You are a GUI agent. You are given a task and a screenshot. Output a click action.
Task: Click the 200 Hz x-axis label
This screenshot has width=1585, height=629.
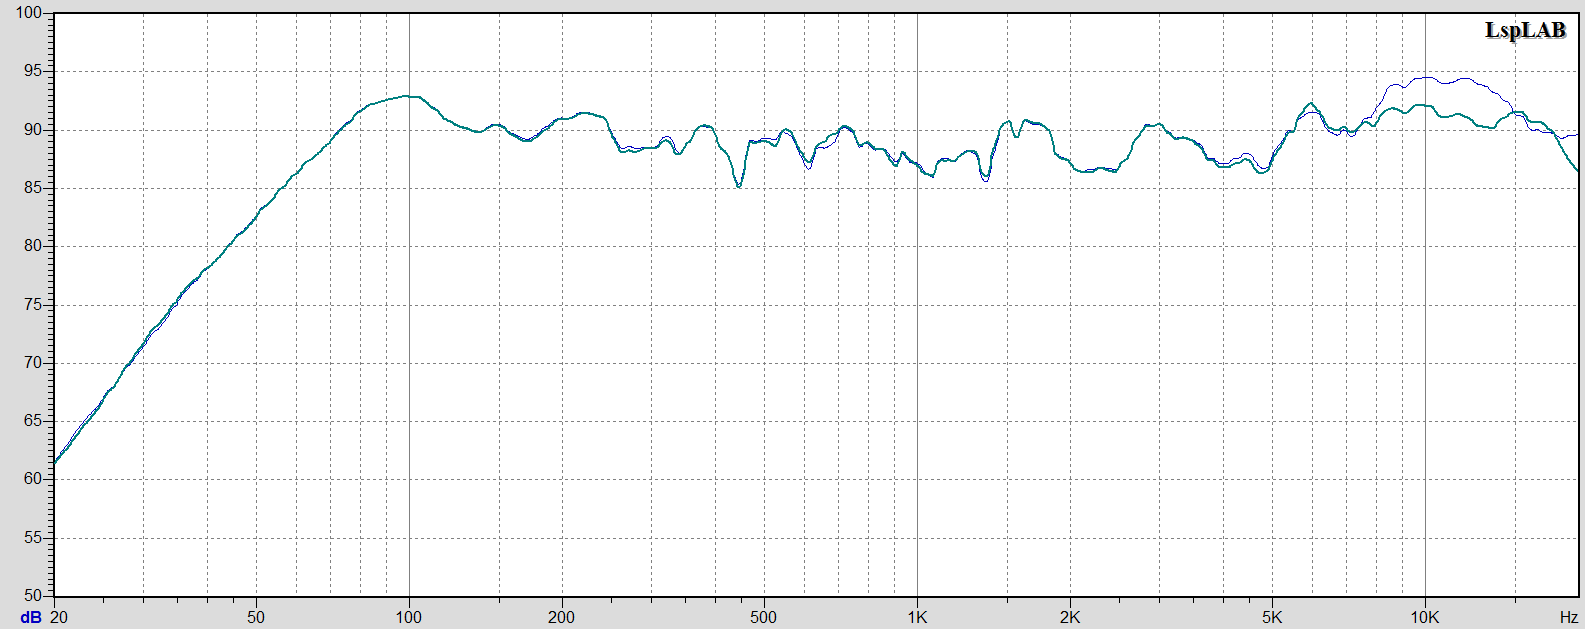coord(562,617)
